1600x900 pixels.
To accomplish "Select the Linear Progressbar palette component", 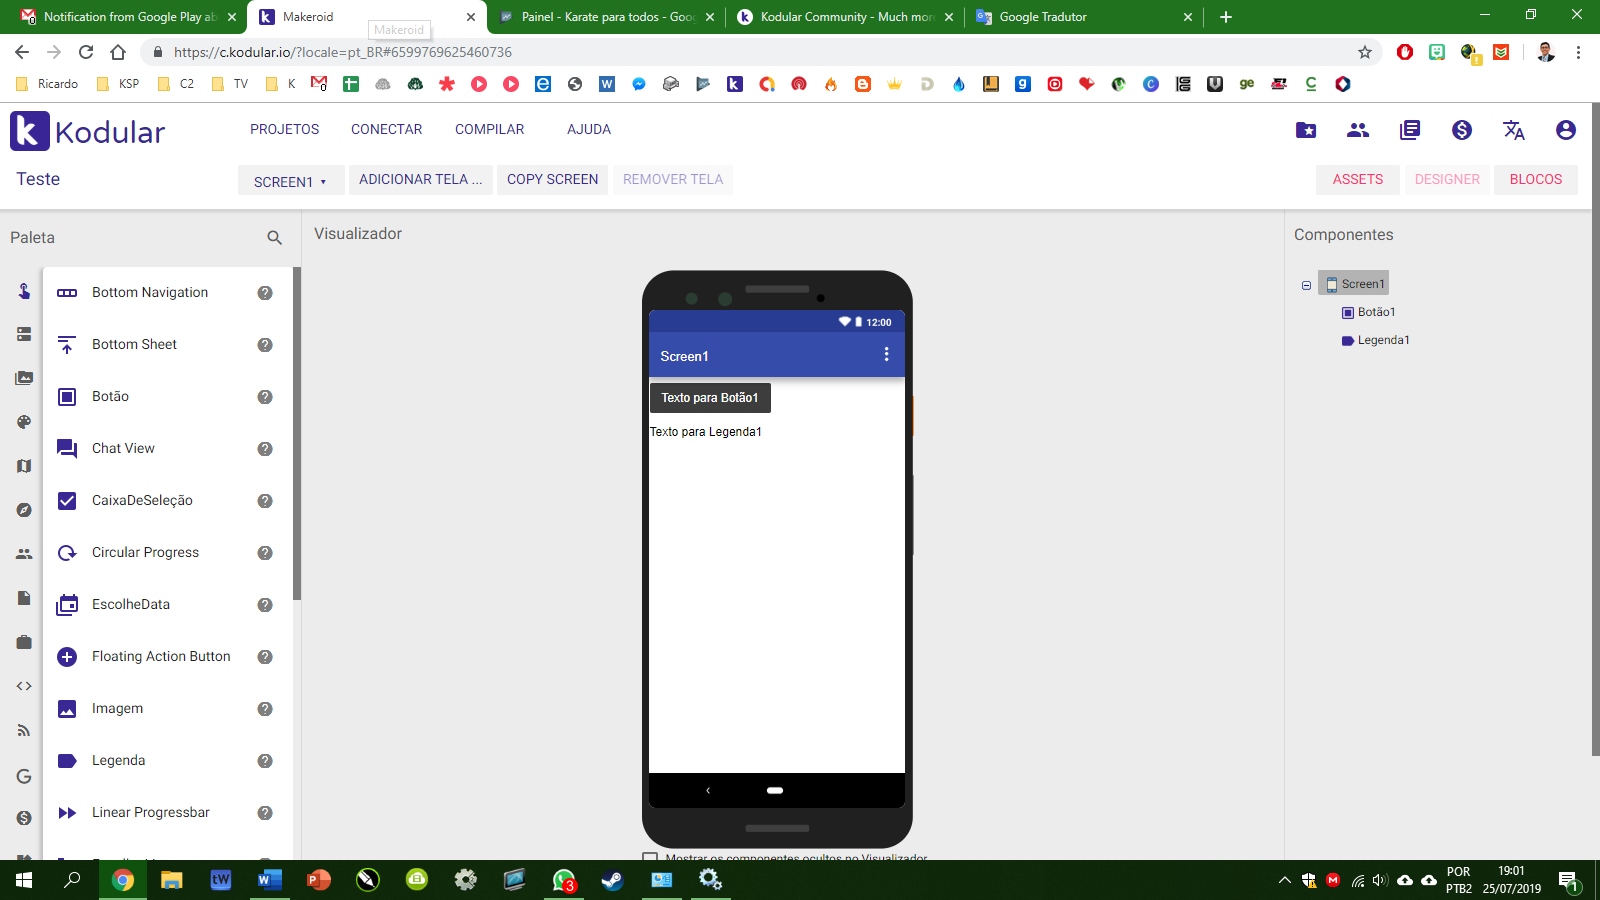I will [x=151, y=812].
